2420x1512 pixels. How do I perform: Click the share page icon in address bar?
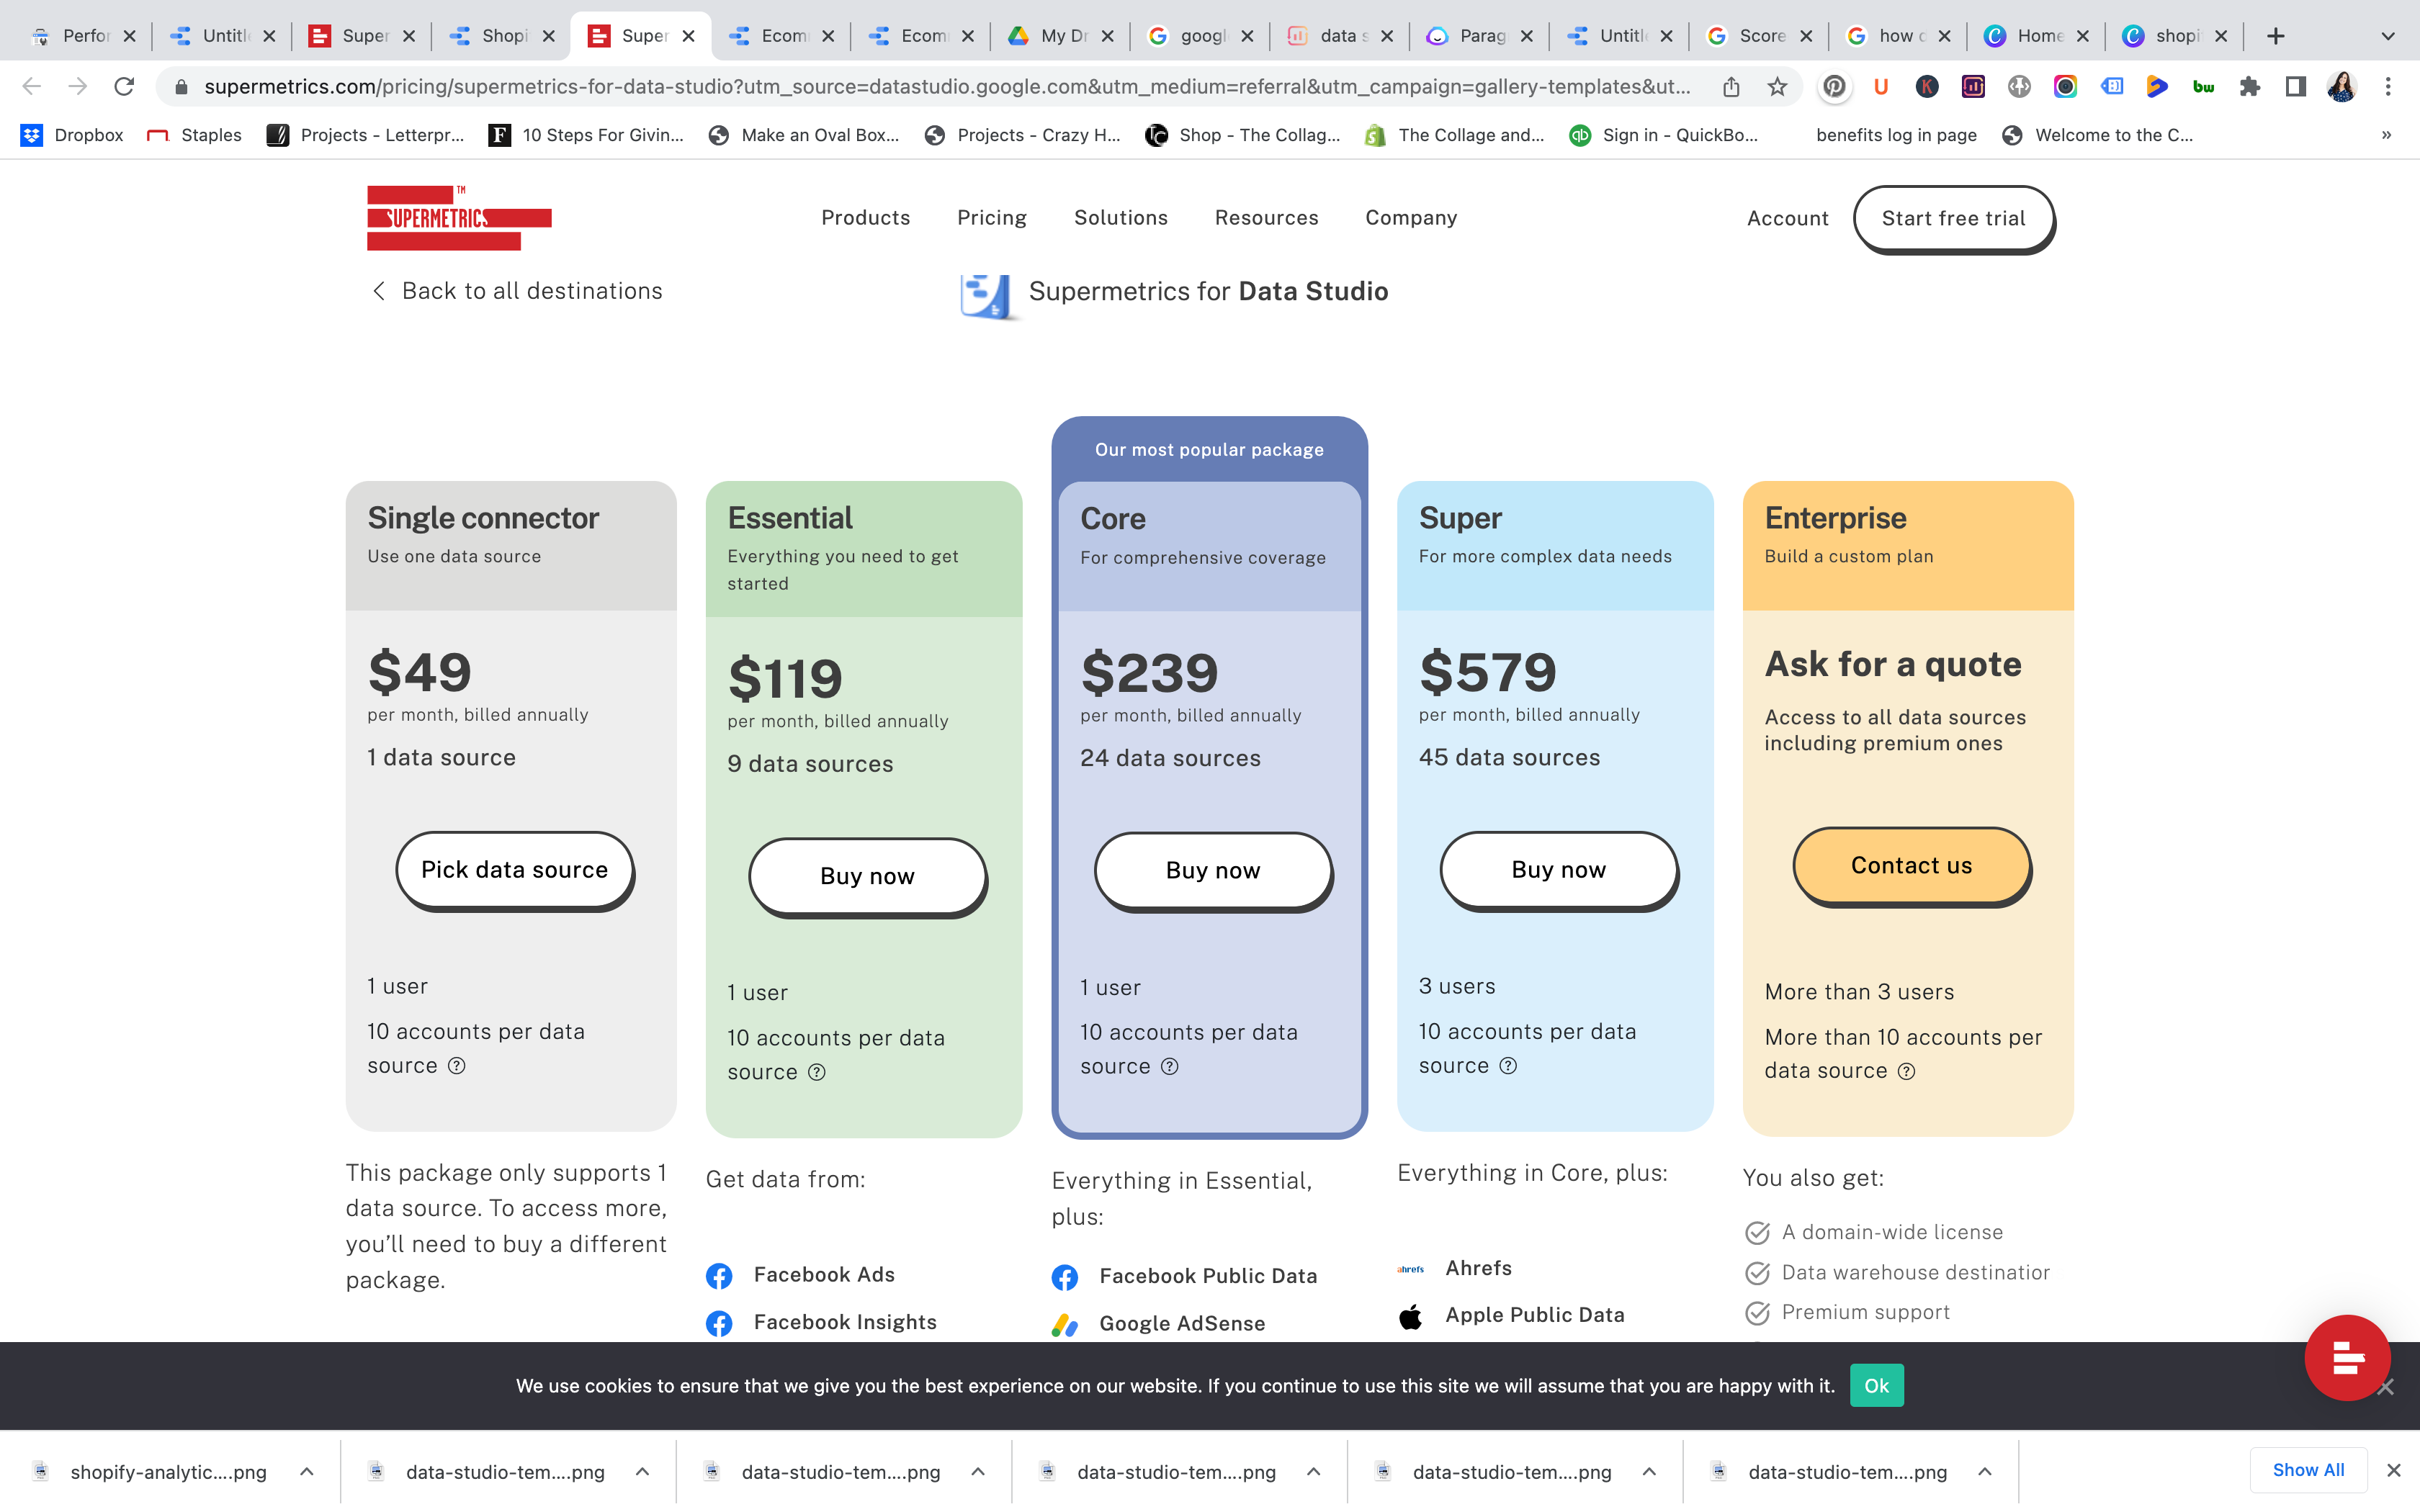(x=1731, y=87)
